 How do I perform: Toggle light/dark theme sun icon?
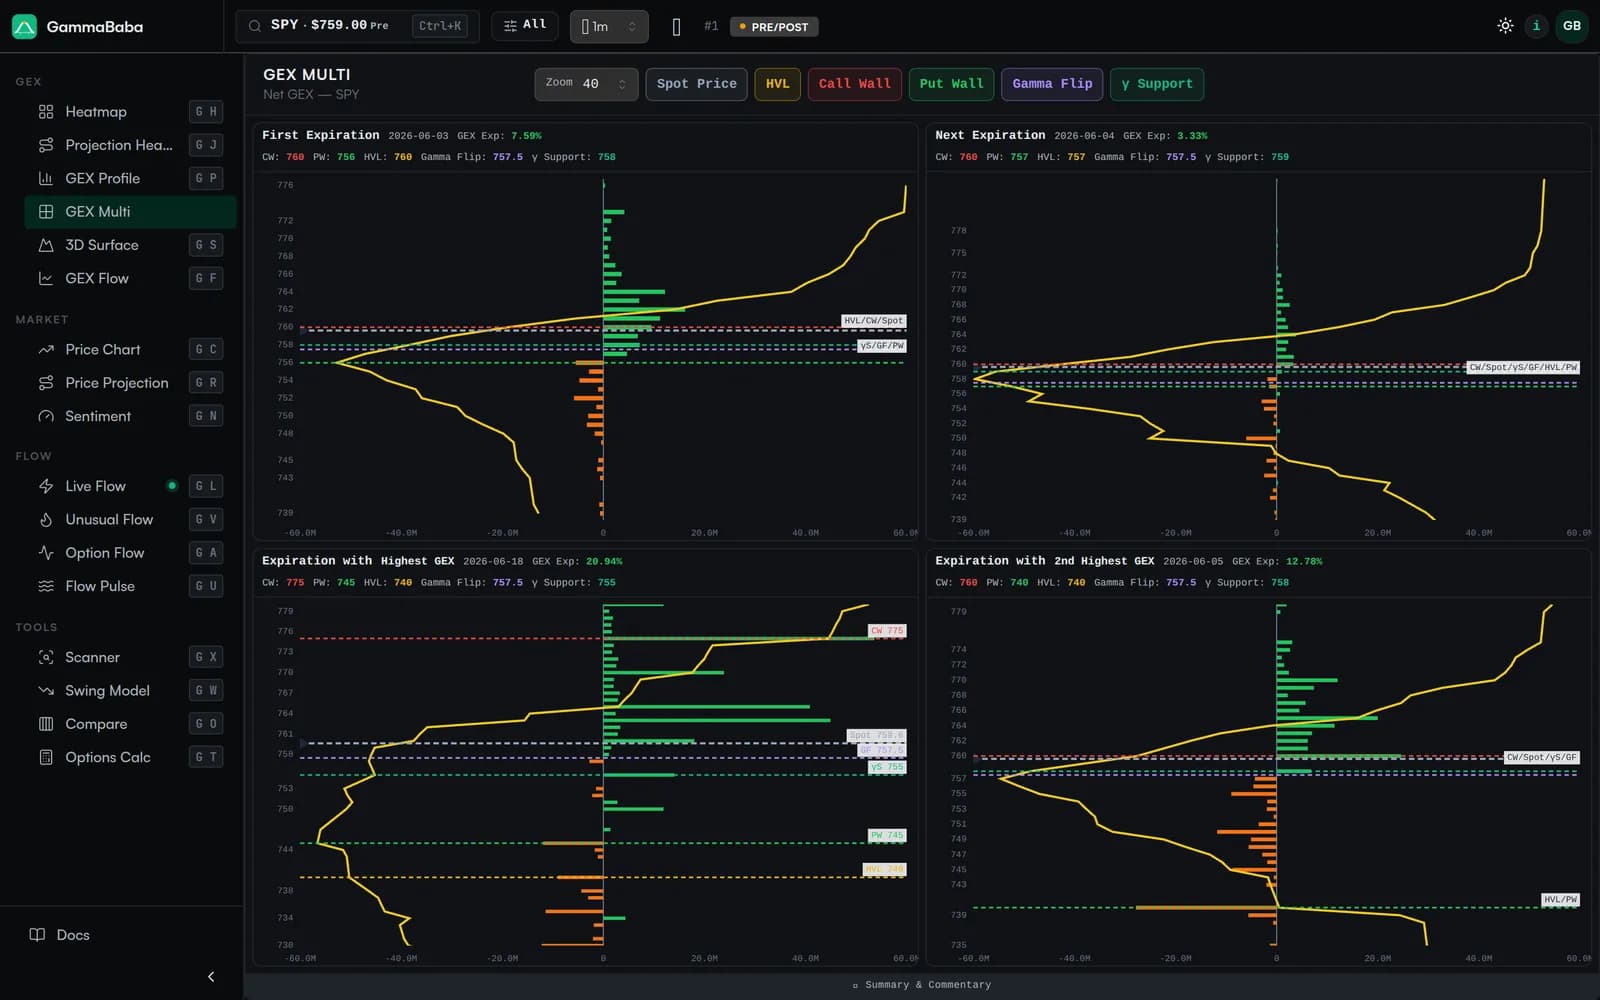pyautogui.click(x=1505, y=26)
